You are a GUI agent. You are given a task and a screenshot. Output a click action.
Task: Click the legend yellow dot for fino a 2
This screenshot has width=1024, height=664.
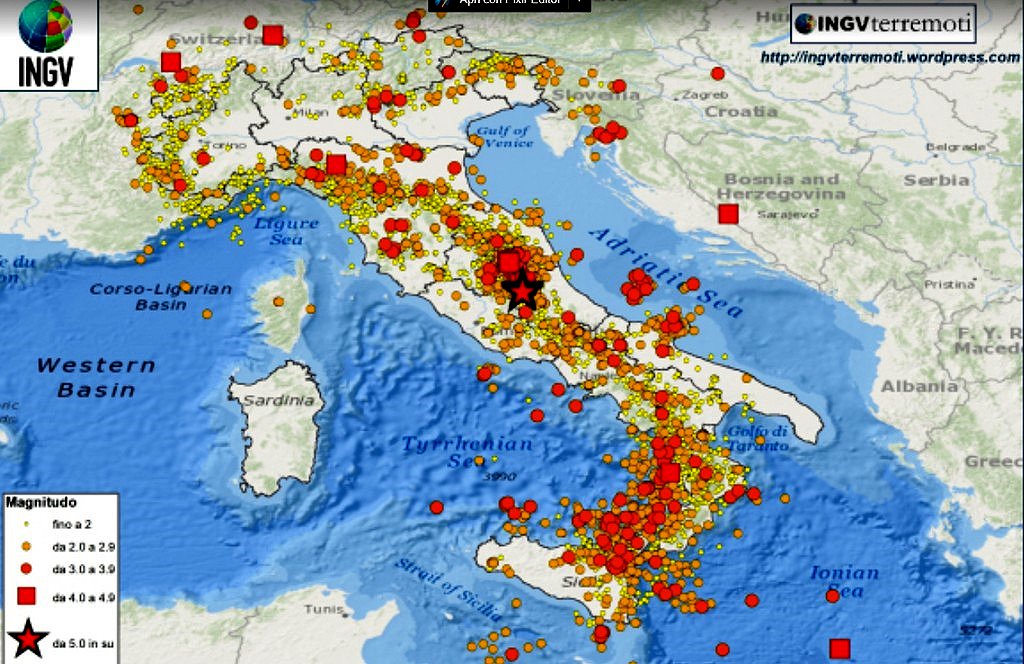[28, 524]
